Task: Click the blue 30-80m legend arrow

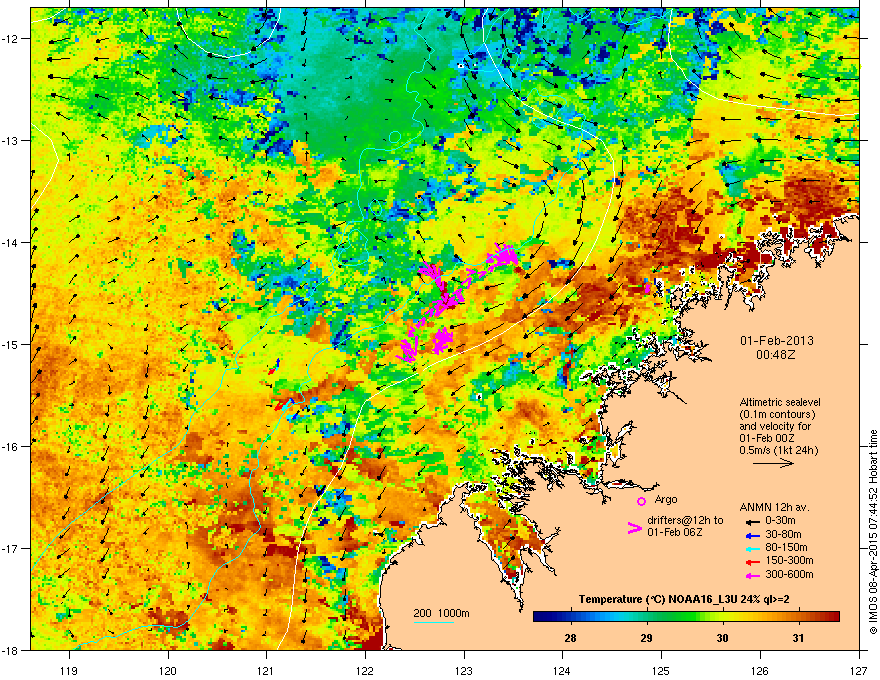Action: pyautogui.click(x=752, y=536)
